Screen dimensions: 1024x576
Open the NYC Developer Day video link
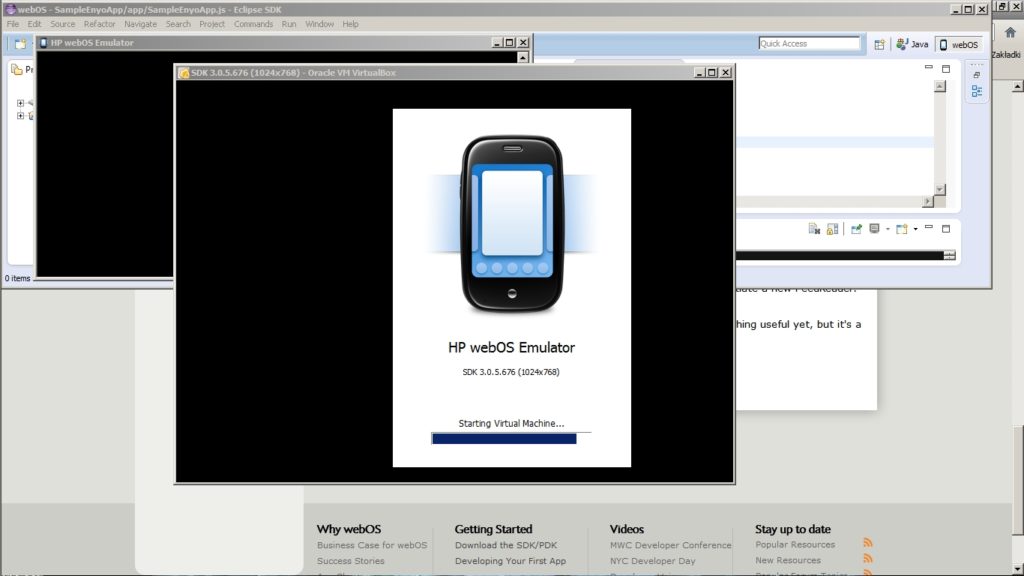point(652,561)
